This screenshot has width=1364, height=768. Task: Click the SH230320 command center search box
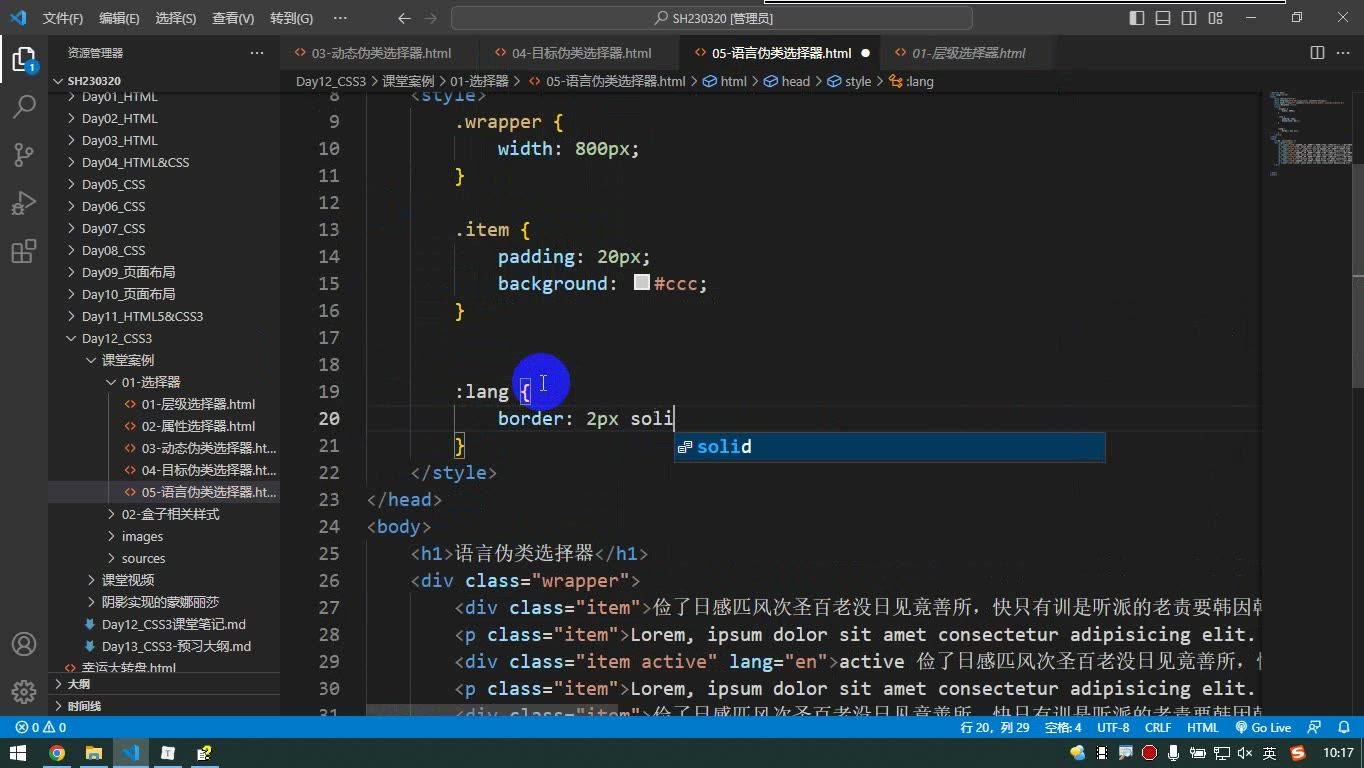click(712, 18)
